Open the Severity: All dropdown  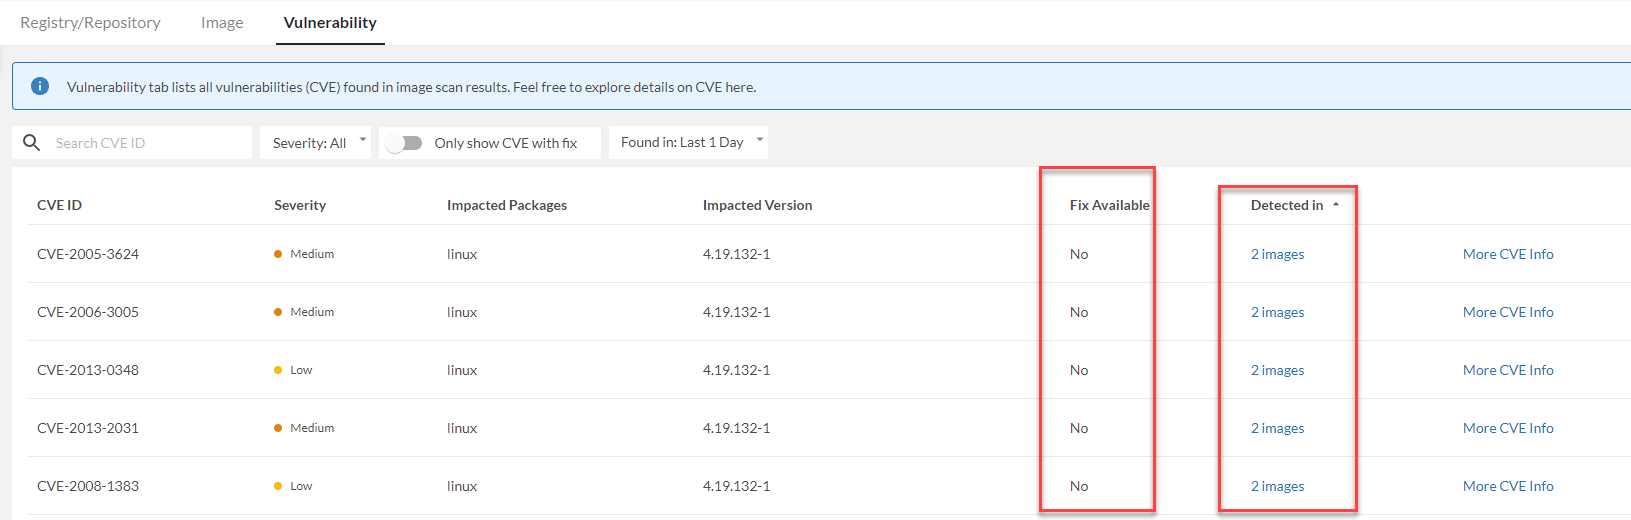click(315, 143)
